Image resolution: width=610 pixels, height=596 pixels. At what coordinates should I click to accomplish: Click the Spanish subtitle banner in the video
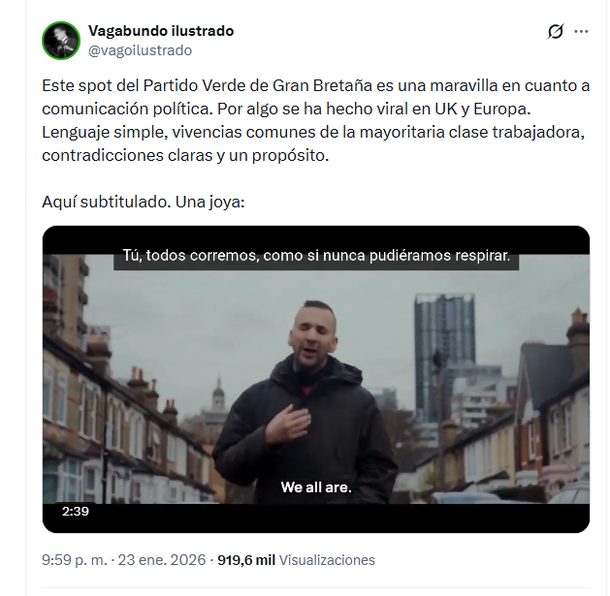pos(316,256)
